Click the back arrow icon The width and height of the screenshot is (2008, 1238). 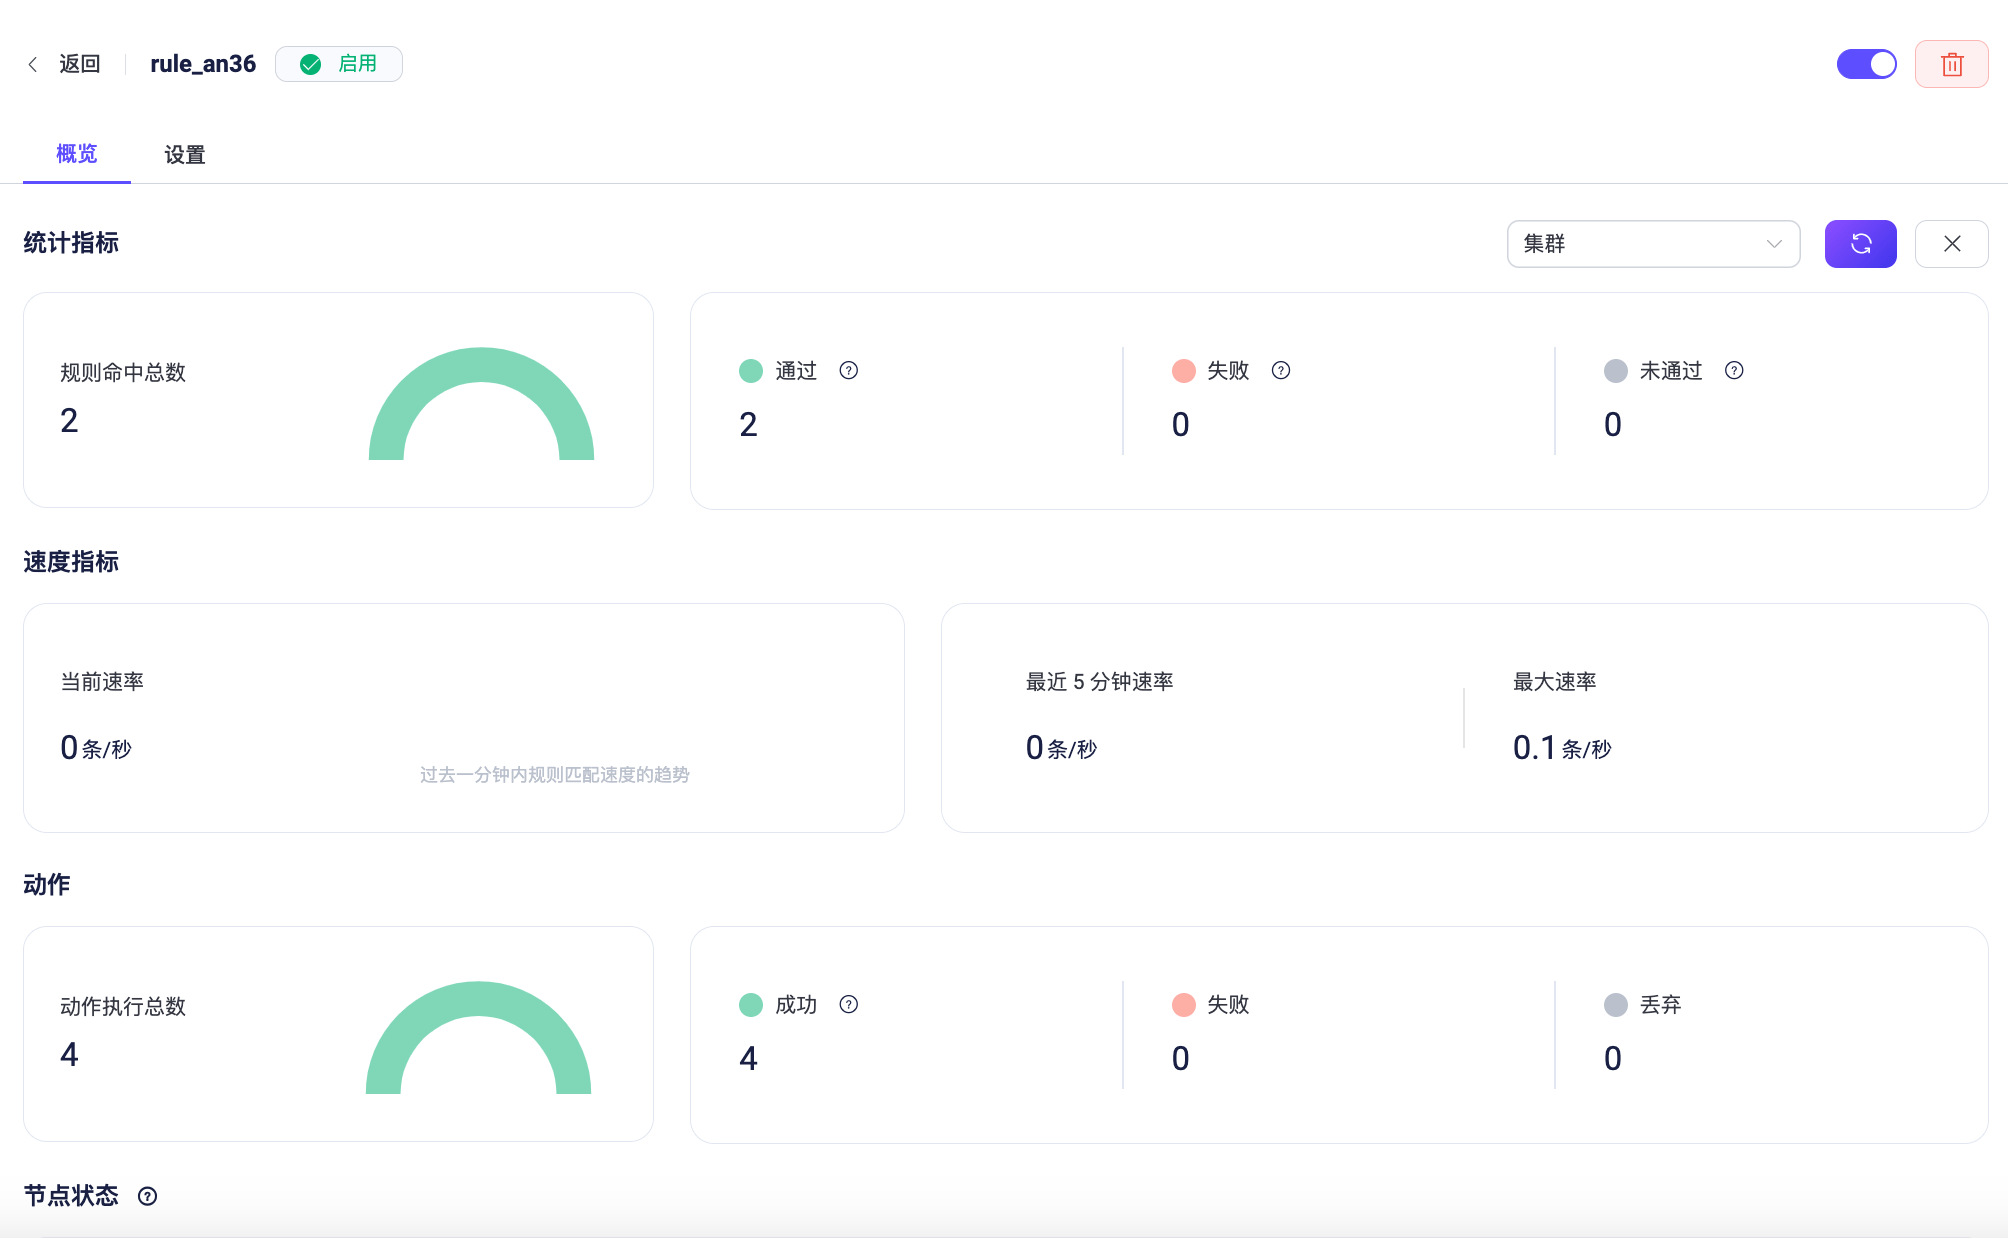tap(33, 64)
